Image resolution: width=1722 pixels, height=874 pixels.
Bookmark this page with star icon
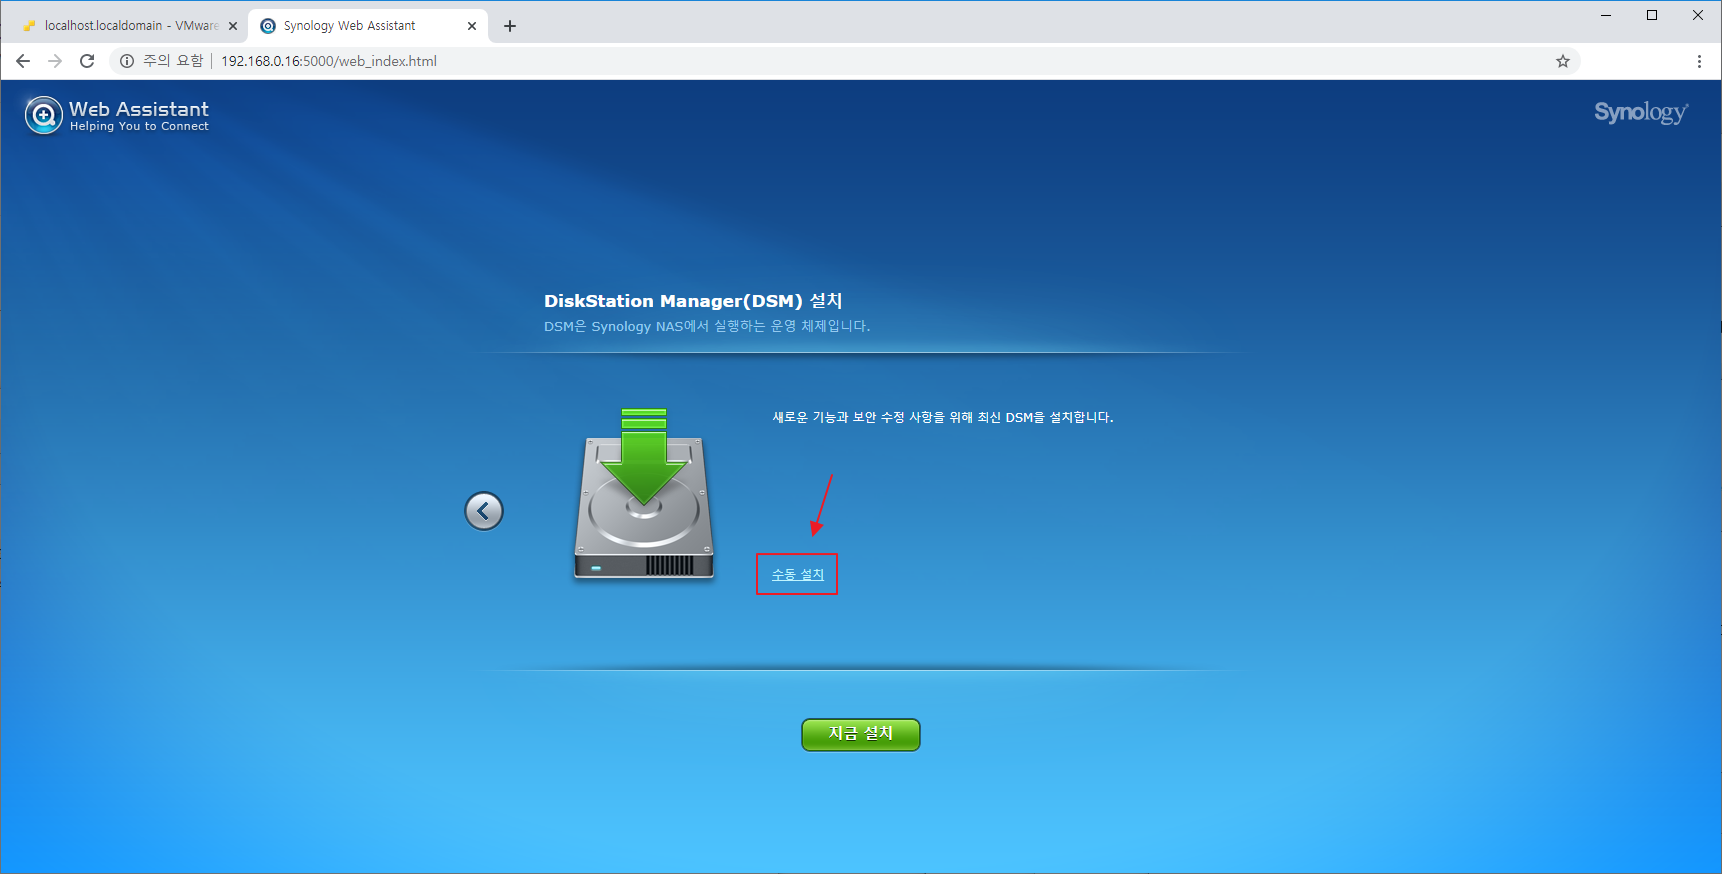coord(1563,61)
